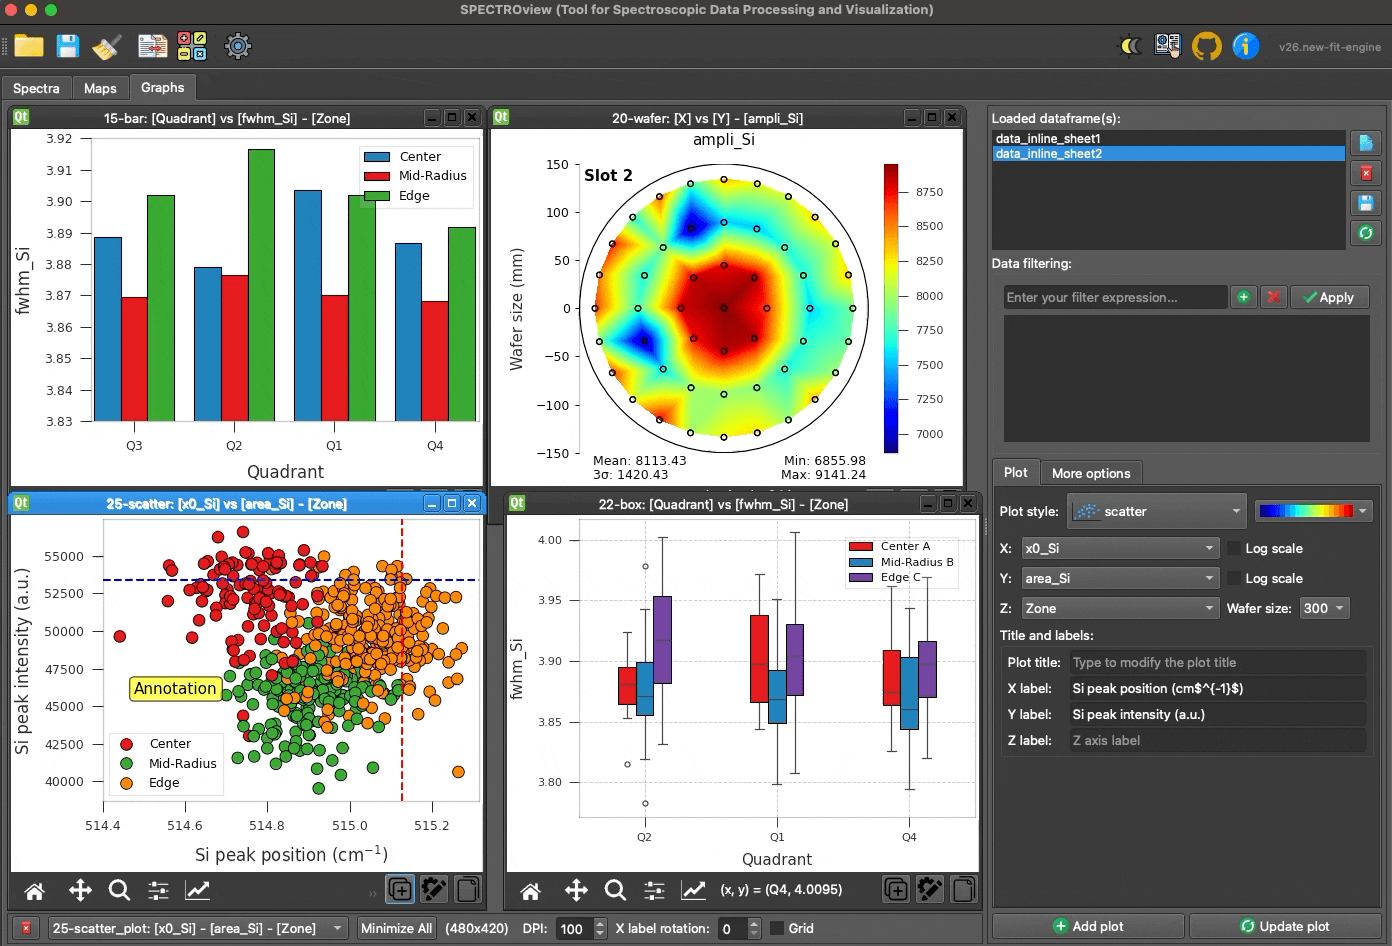Open axes edit icon in scatter plot toolbar
This screenshot has width=1392, height=946.
[197, 890]
